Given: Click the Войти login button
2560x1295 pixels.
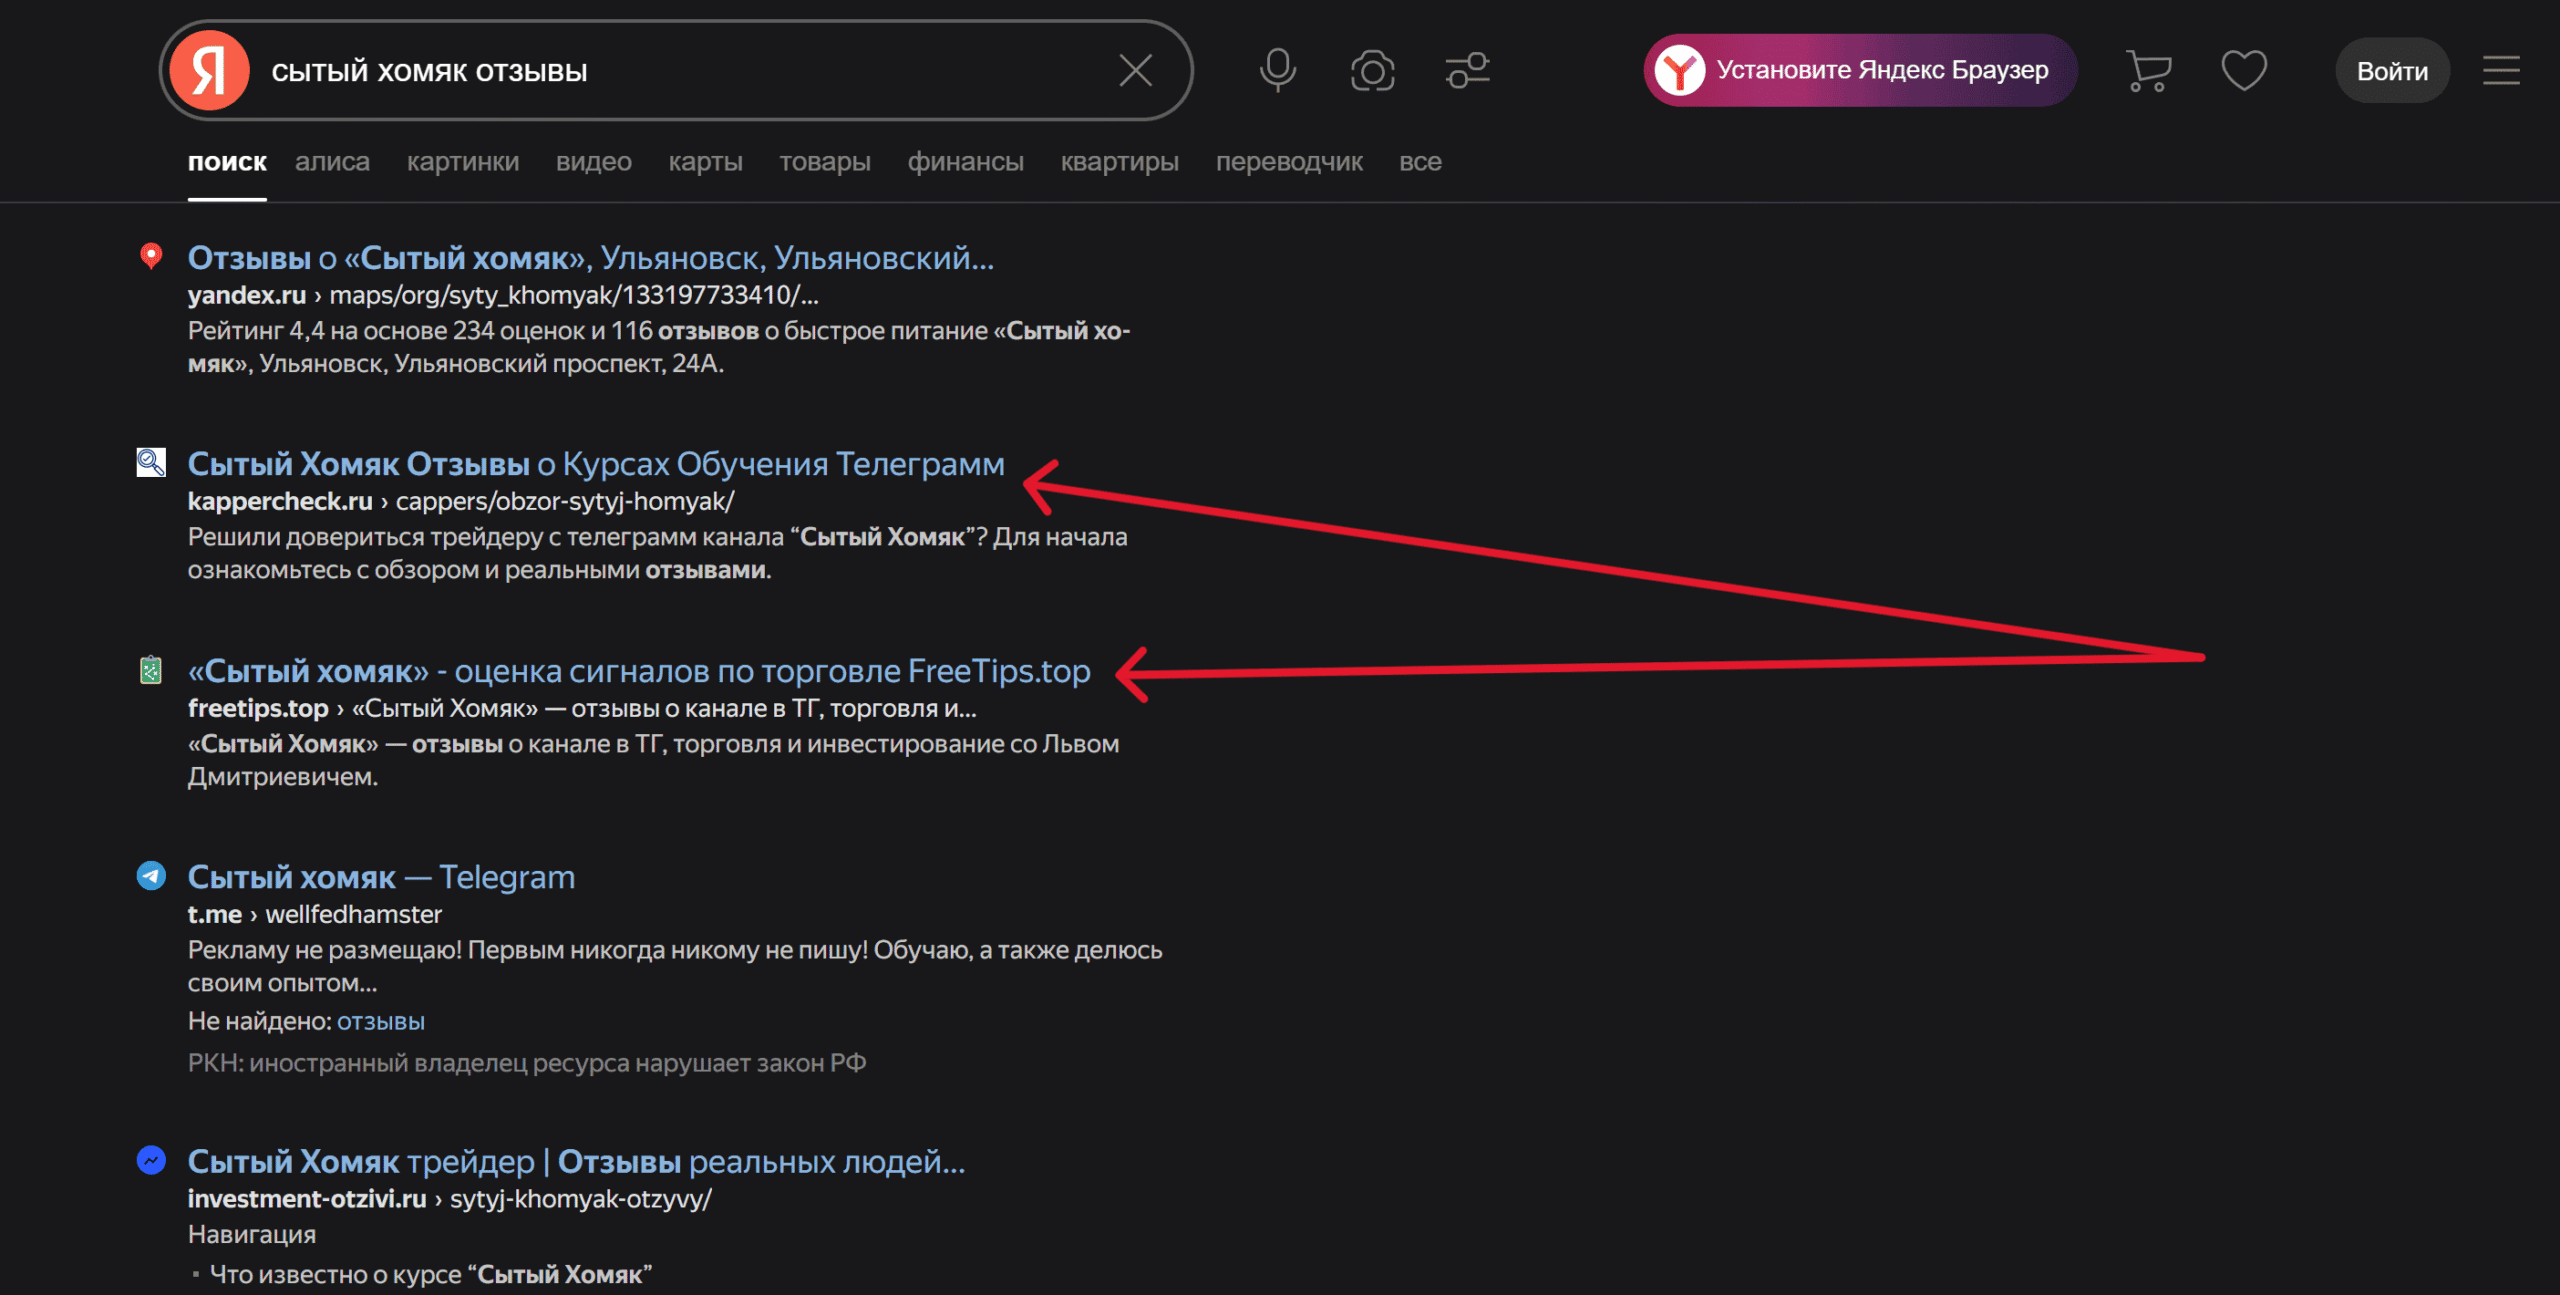Looking at the screenshot, I should 2392,71.
